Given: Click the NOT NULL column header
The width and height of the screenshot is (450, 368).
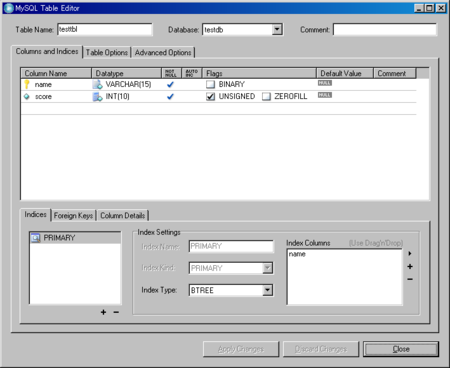Looking at the screenshot, I should point(172,73).
